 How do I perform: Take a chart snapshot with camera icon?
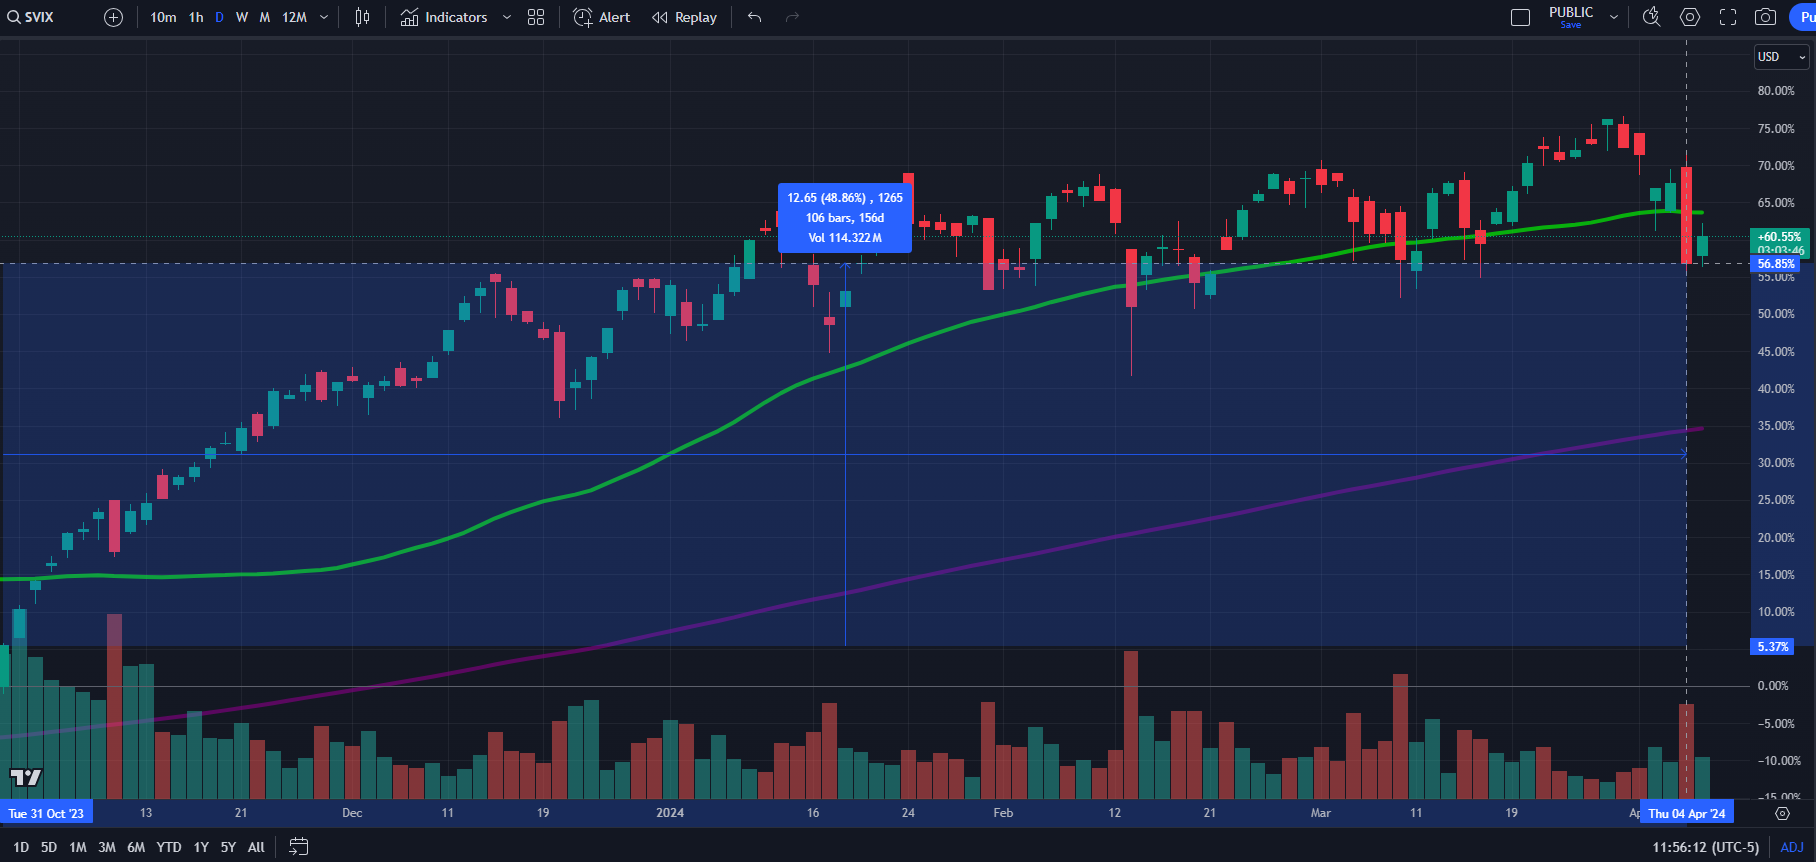1765,17
